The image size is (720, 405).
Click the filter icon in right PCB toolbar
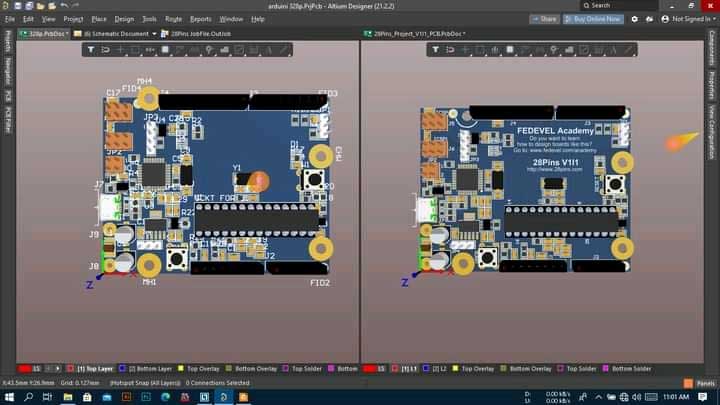(x=435, y=49)
